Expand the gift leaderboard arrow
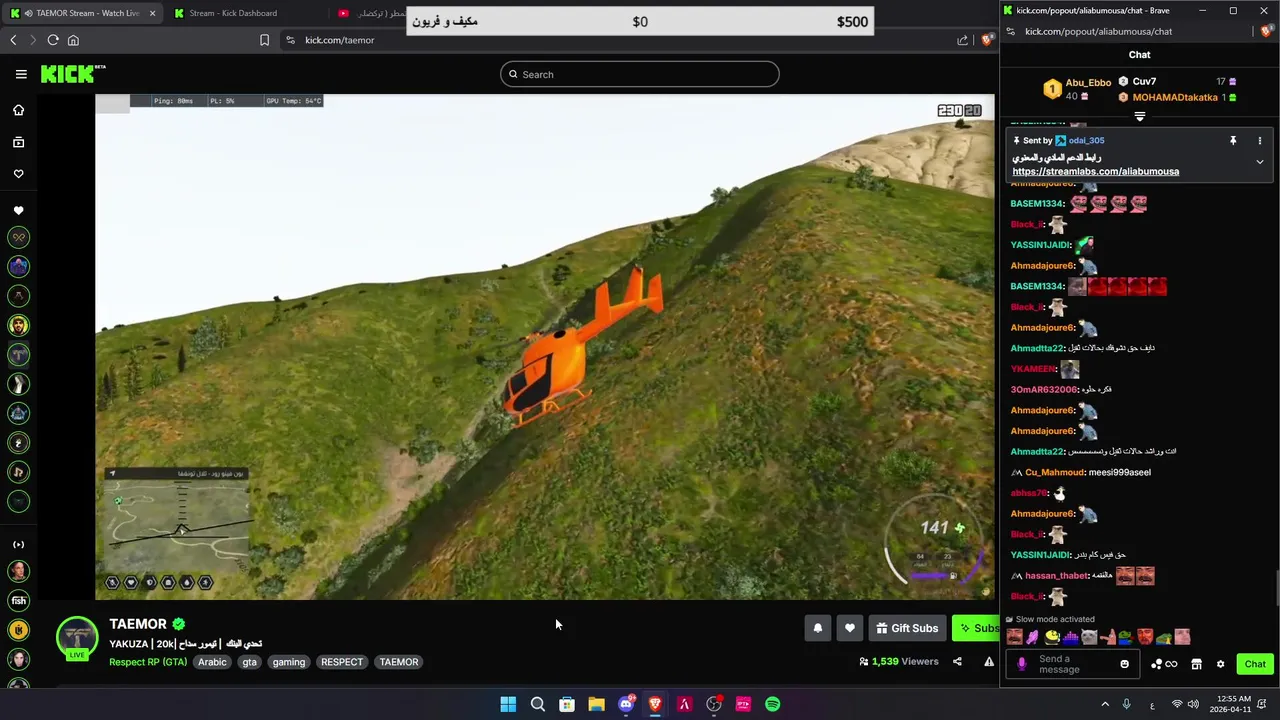Viewport: 1280px width, 720px height. 1140,116
